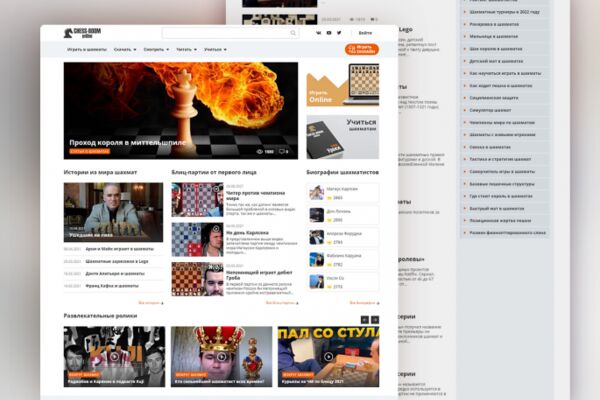Viewport: 600px width, 400px height.
Task: Open the Twitter icon in header
Action: (339, 33)
